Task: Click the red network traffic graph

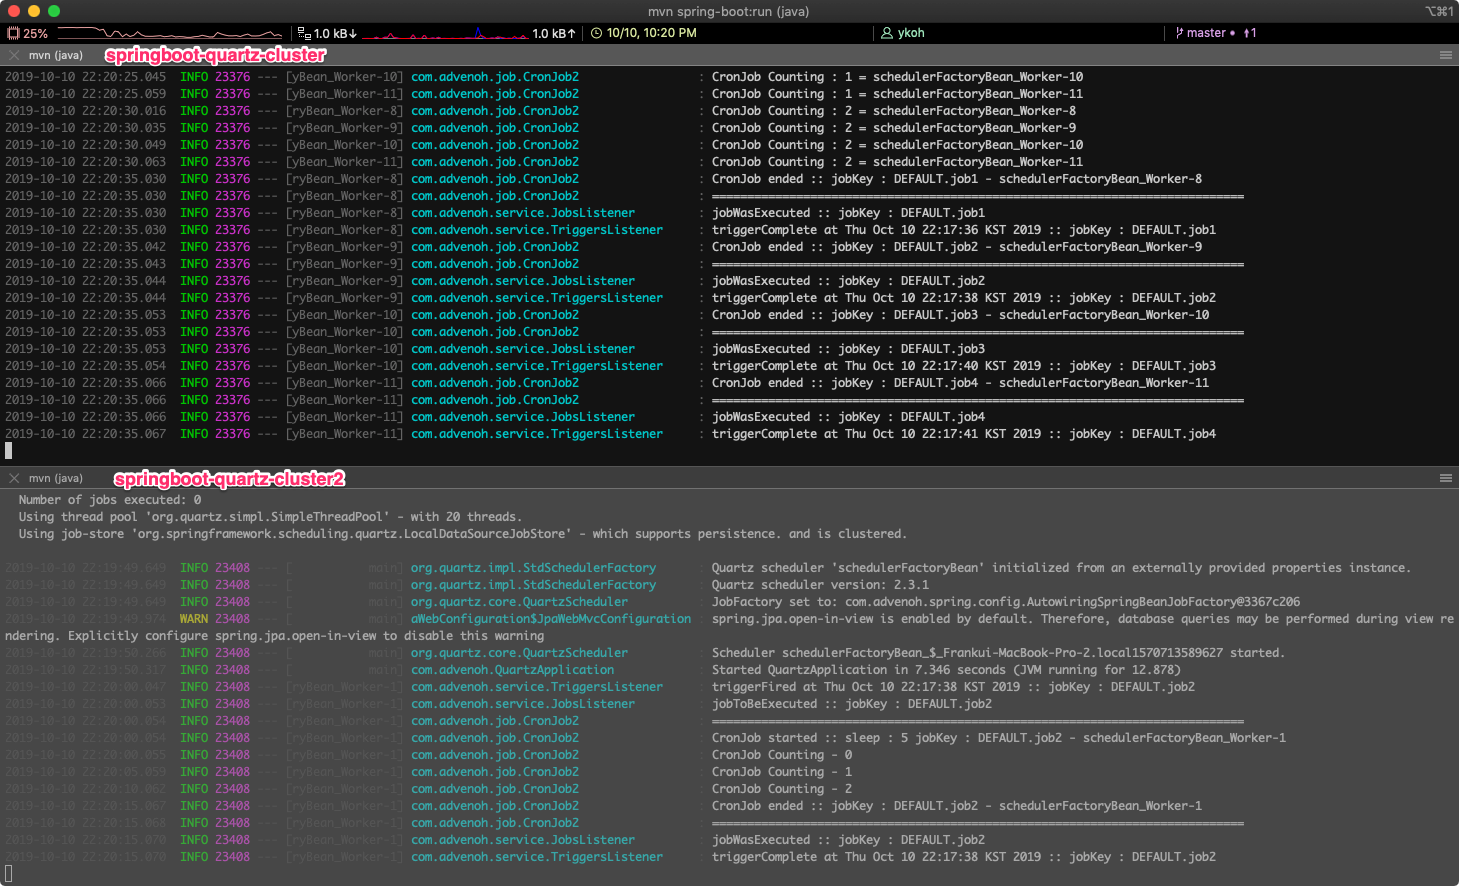Action: pyautogui.click(x=445, y=34)
